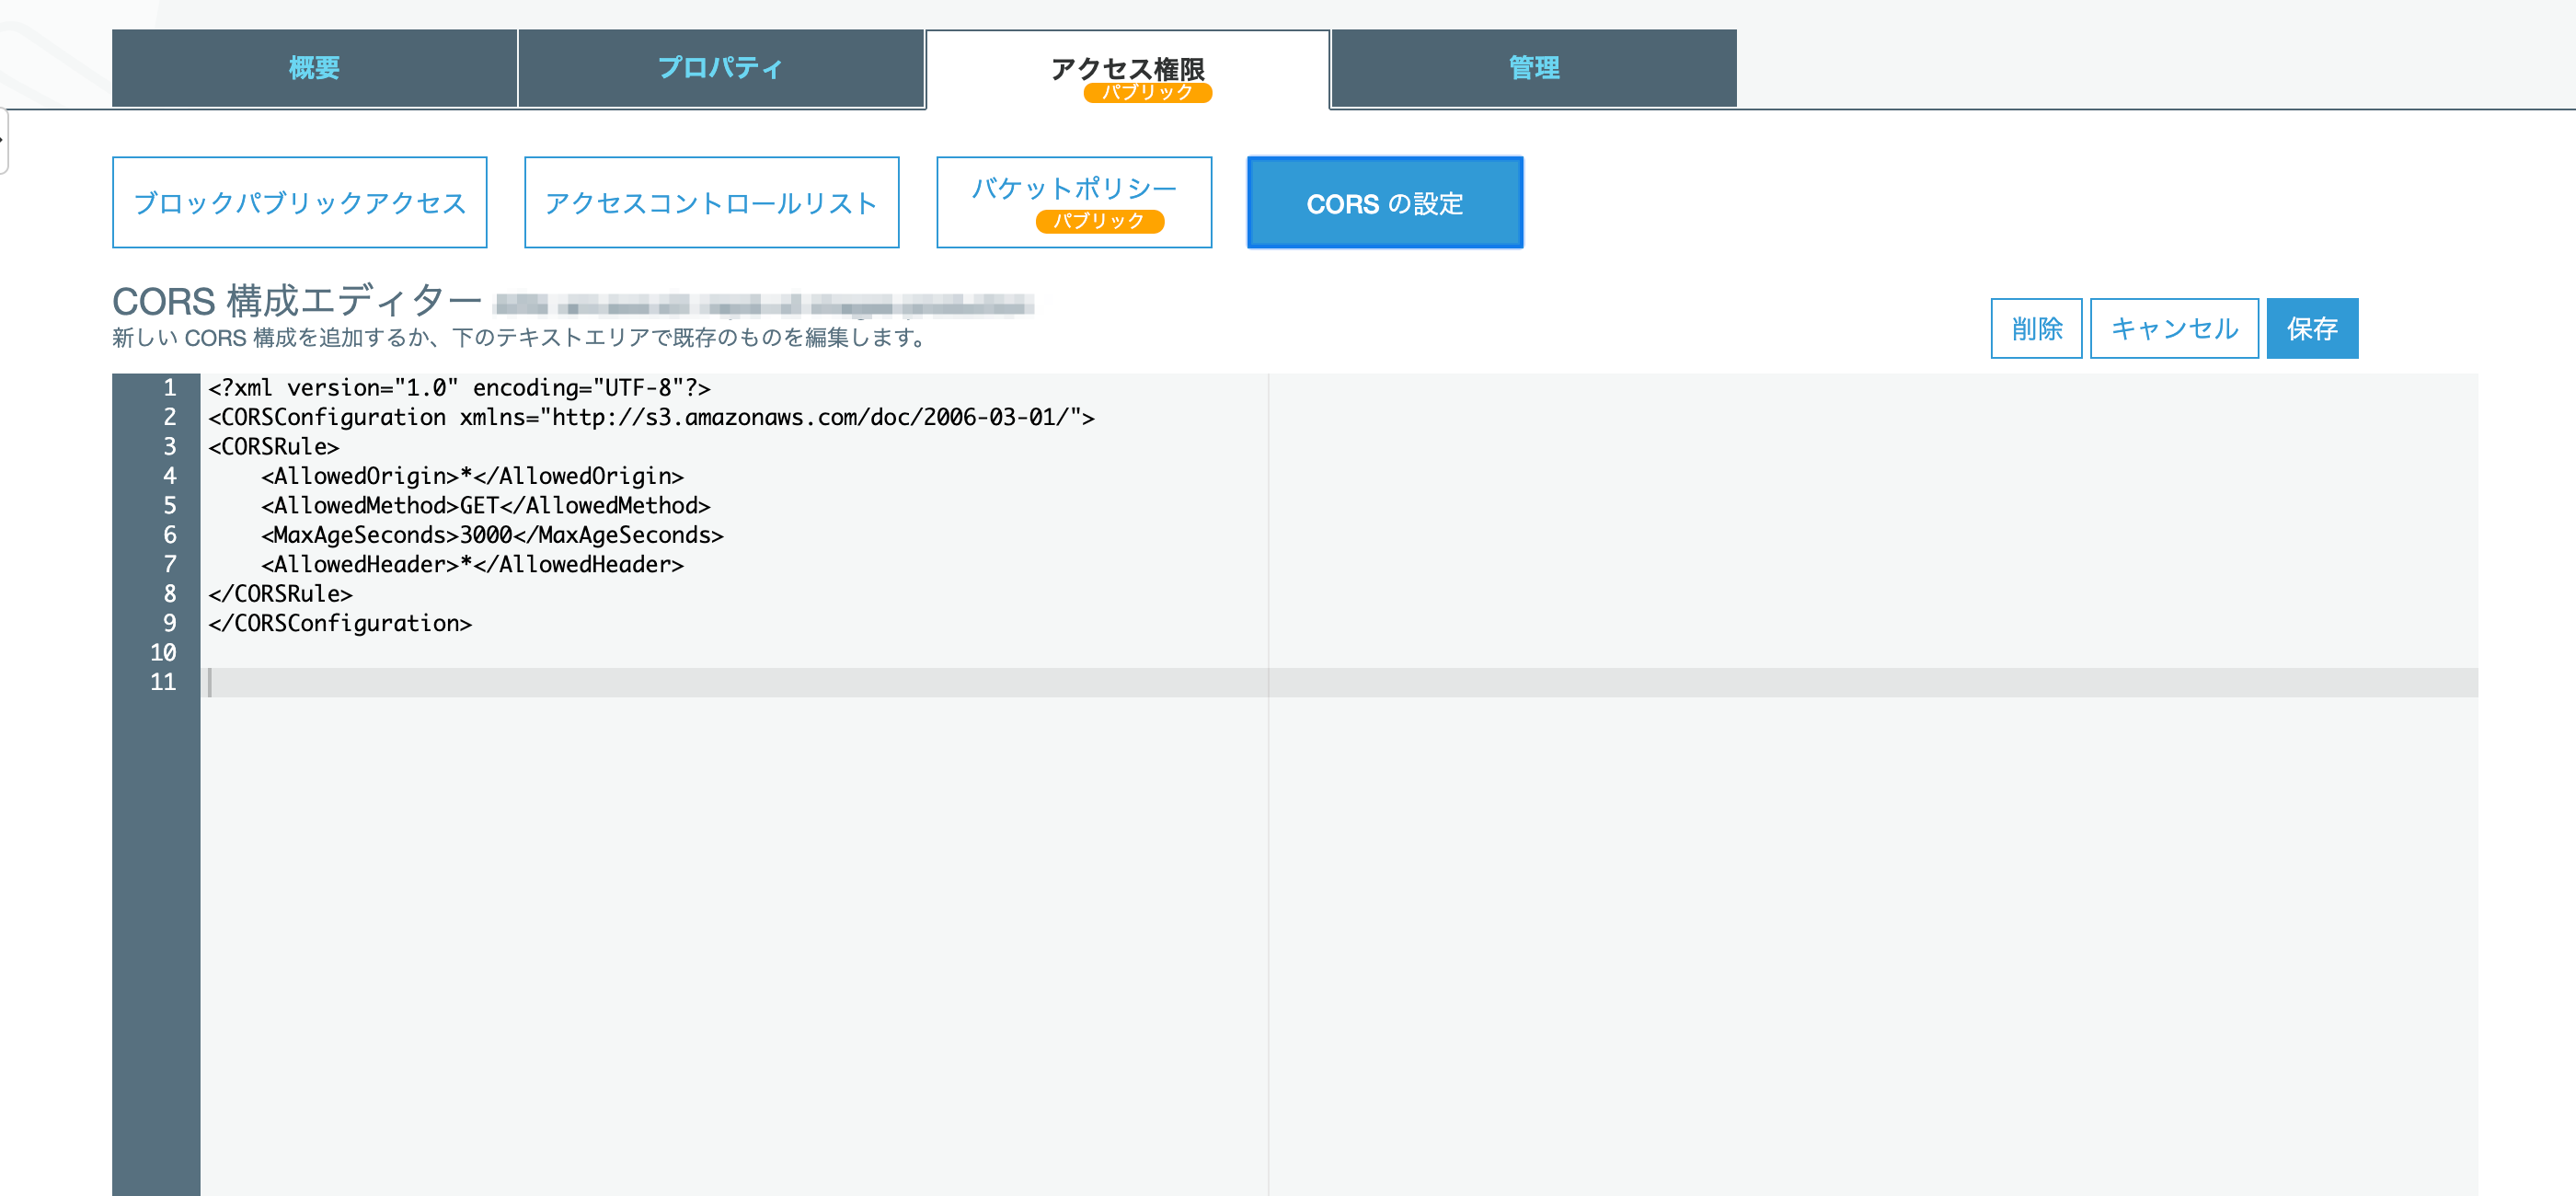Expand the collapsed left side panel handle
This screenshot has height=1196, width=2576.
pyautogui.click(x=3, y=140)
